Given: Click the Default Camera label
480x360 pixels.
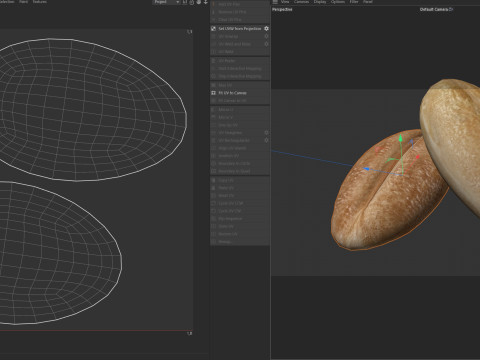Looking at the screenshot, I should point(434,9).
